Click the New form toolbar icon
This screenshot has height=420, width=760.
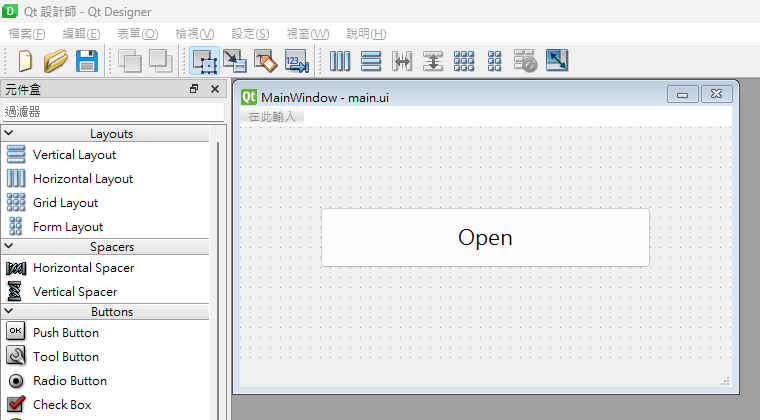pyautogui.click(x=25, y=61)
